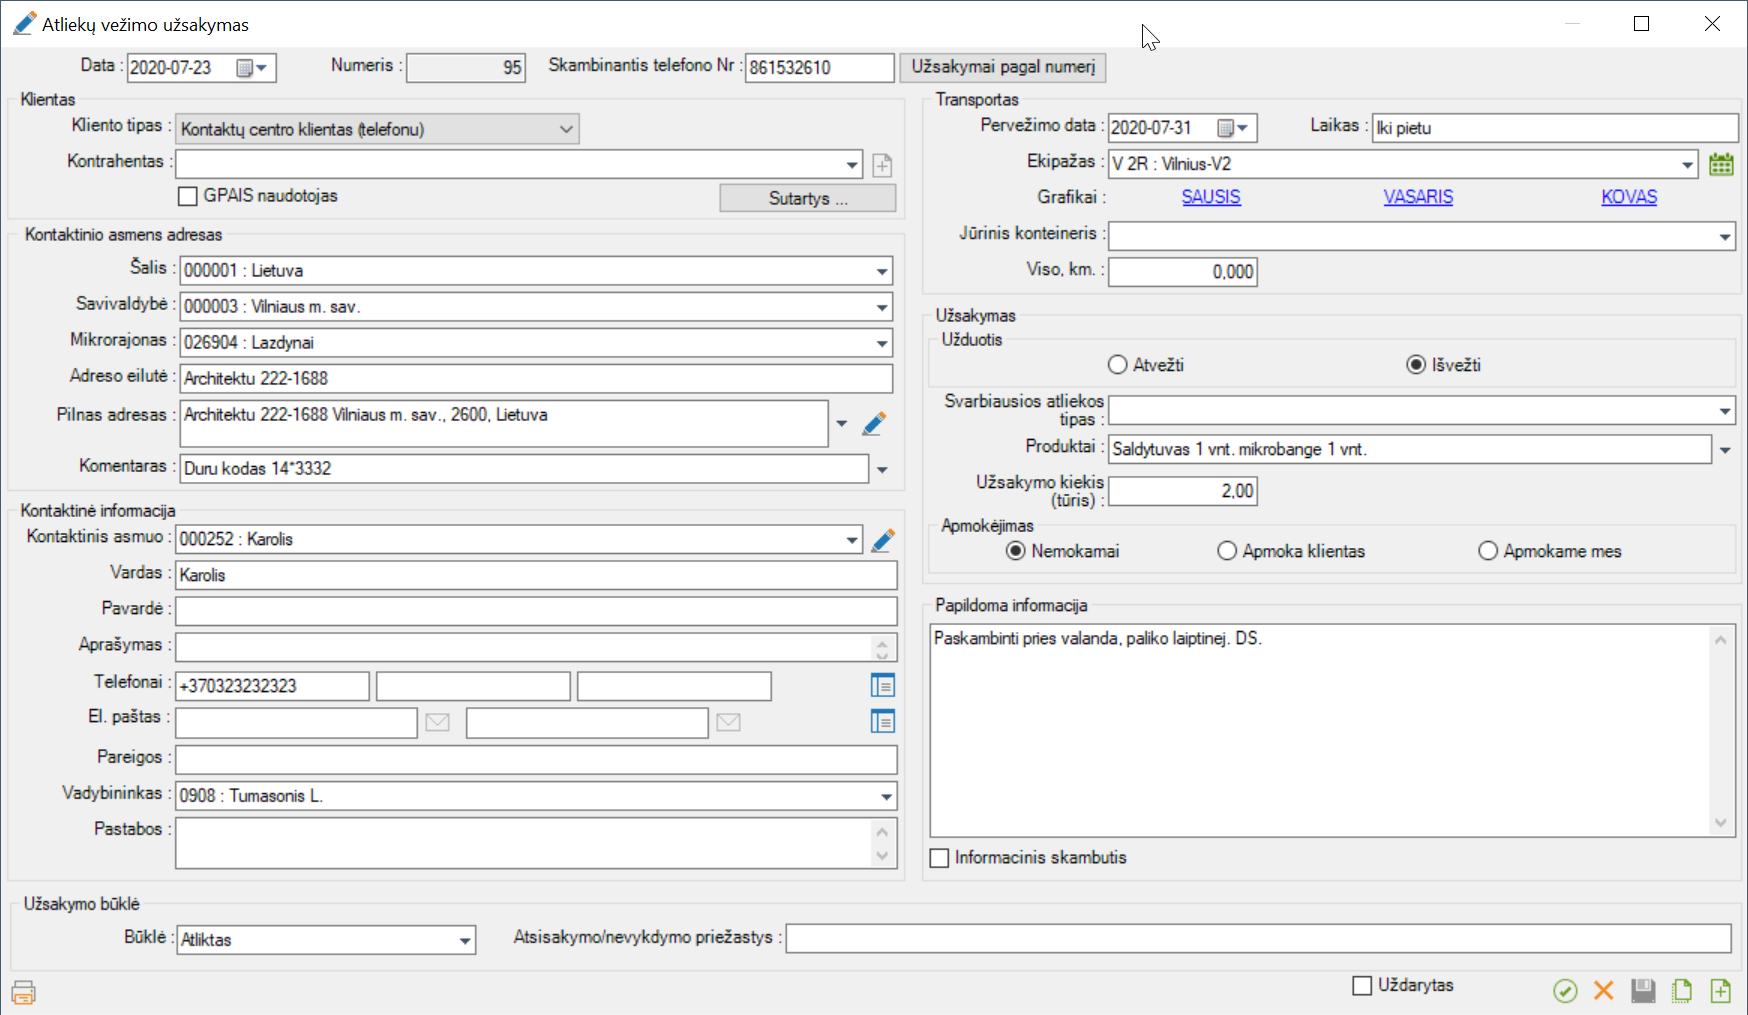This screenshot has height=1015, width=1748.
Task: Open the VASARIS schedule link
Action: tap(1418, 197)
